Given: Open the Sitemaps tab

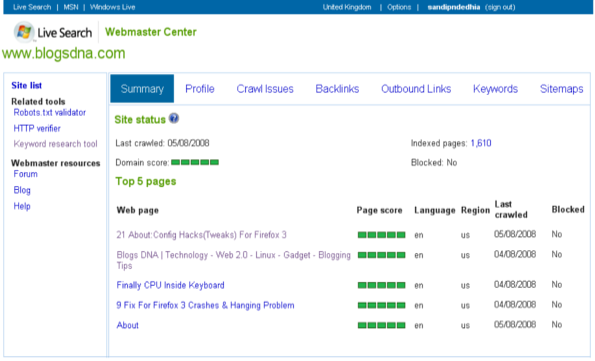Looking at the screenshot, I should (561, 89).
